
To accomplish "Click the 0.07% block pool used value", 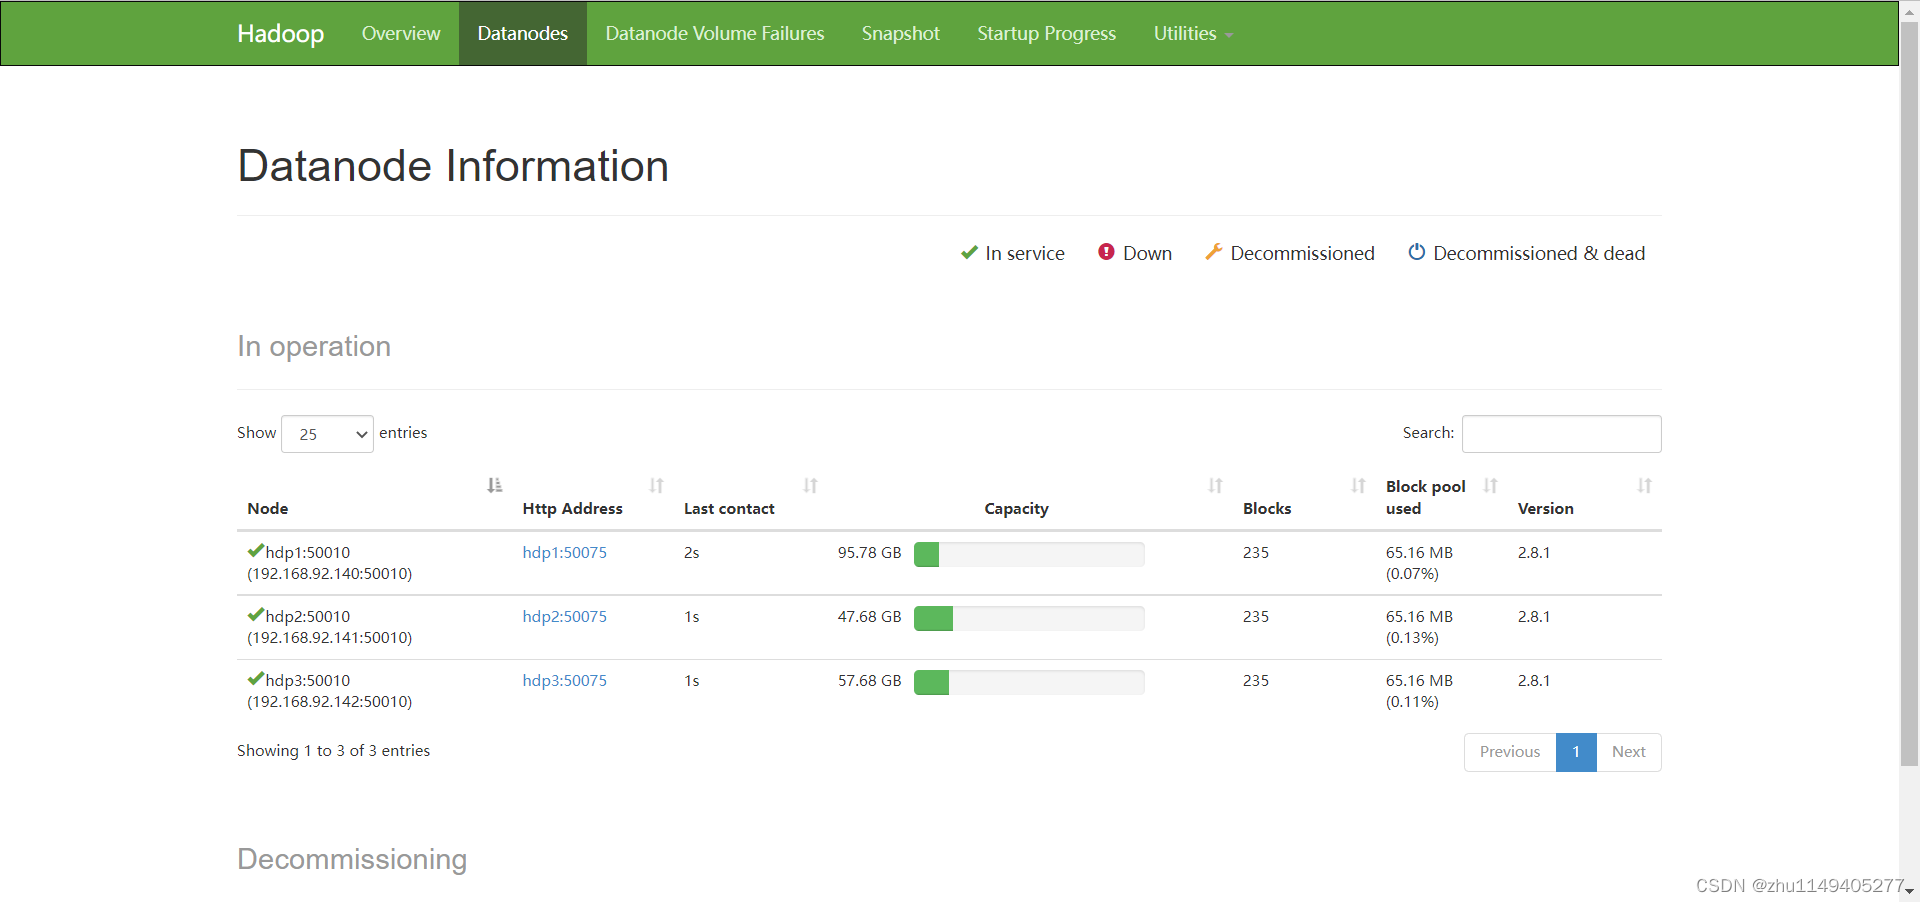I will pos(1412,574).
